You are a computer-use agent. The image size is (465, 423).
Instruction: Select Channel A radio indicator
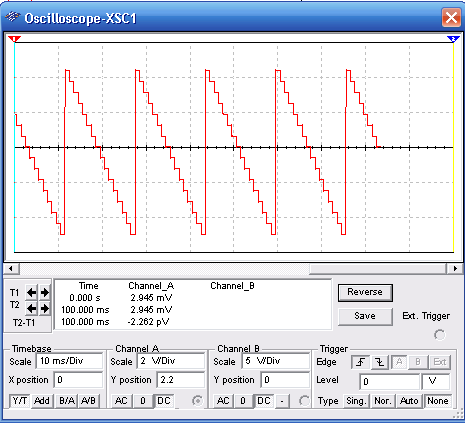click(197, 401)
